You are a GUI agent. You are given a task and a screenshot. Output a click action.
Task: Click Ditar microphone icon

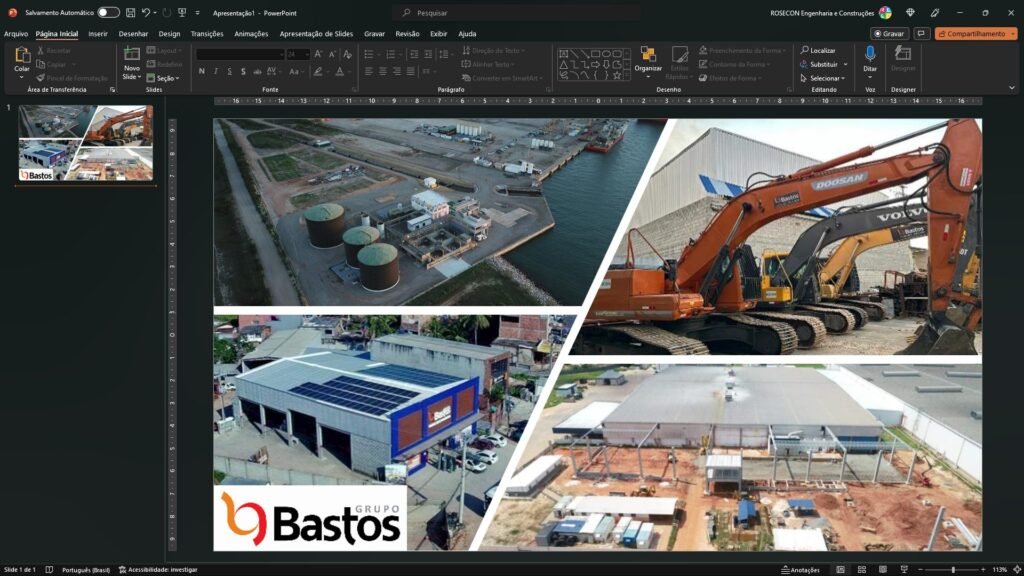tap(870, 55)
